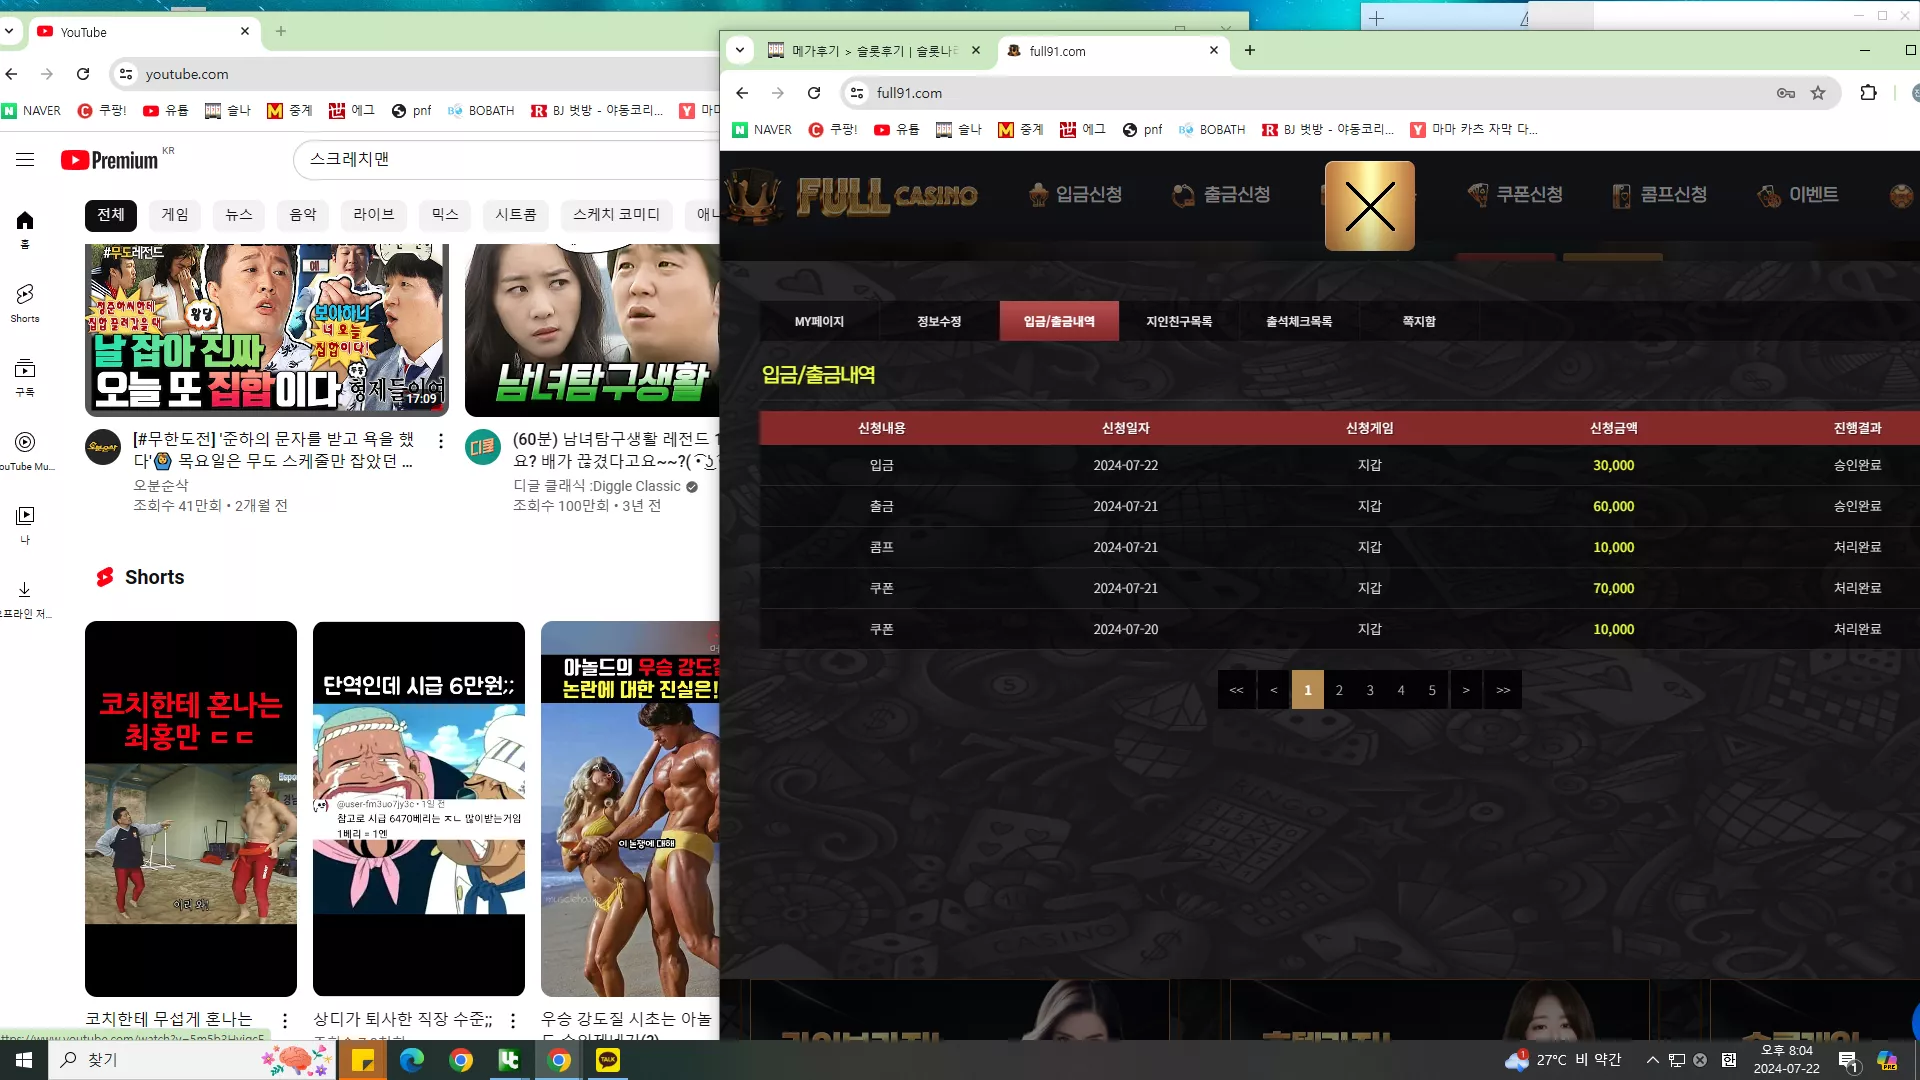The height and width of the screenshot is (1080, 1920).
Task: Open YouTube guide hamburger menu
Action: pyautogui.click(x=25, y=160)
